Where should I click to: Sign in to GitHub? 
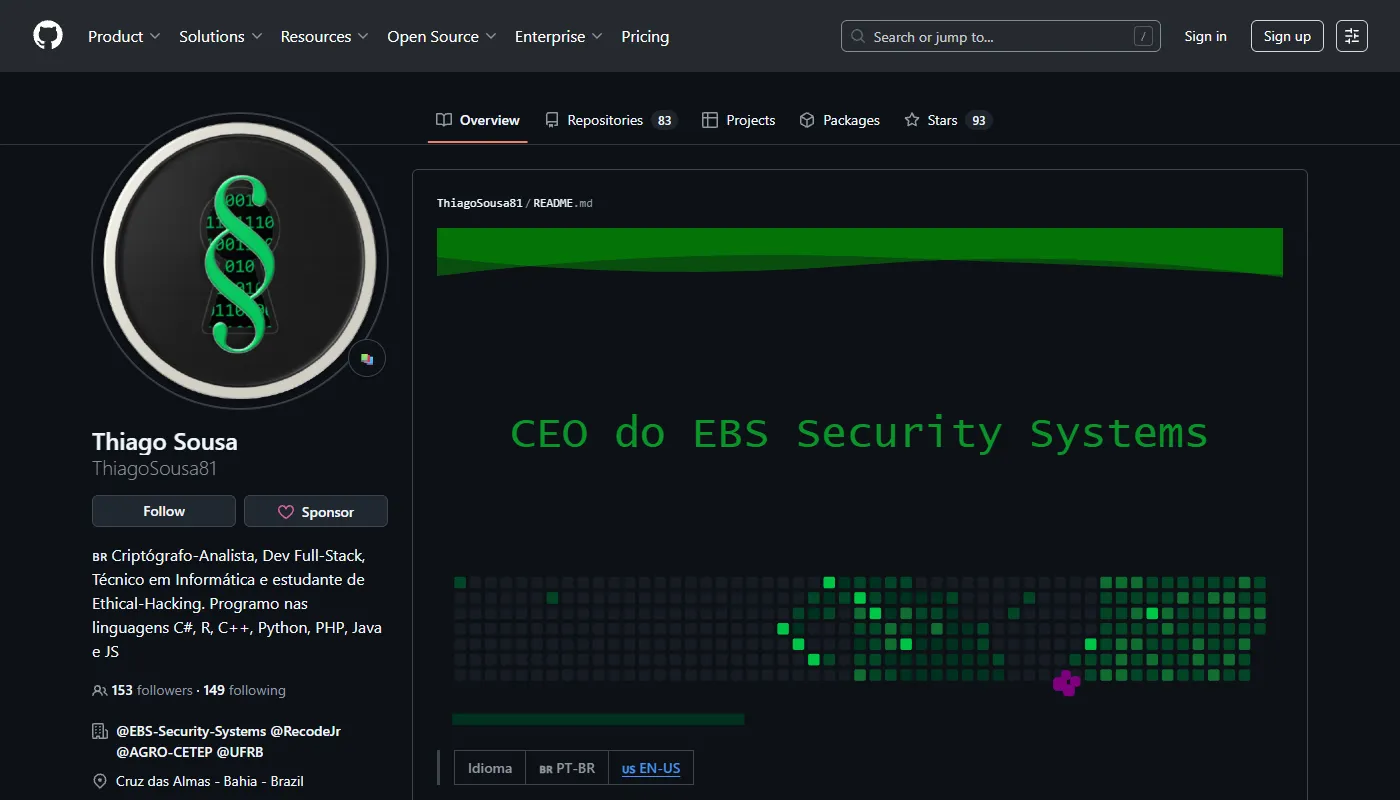1205,36
